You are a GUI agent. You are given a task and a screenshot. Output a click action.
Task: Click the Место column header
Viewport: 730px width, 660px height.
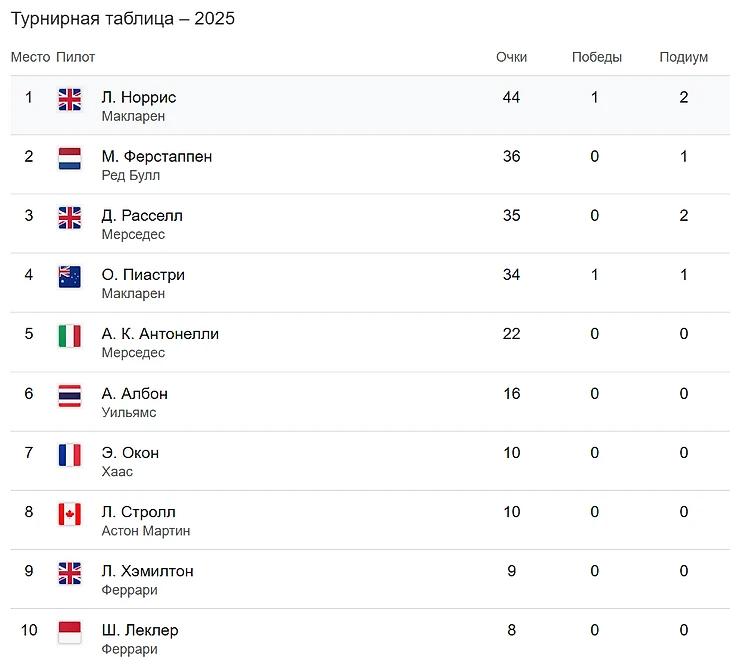(x=30, y=57)
